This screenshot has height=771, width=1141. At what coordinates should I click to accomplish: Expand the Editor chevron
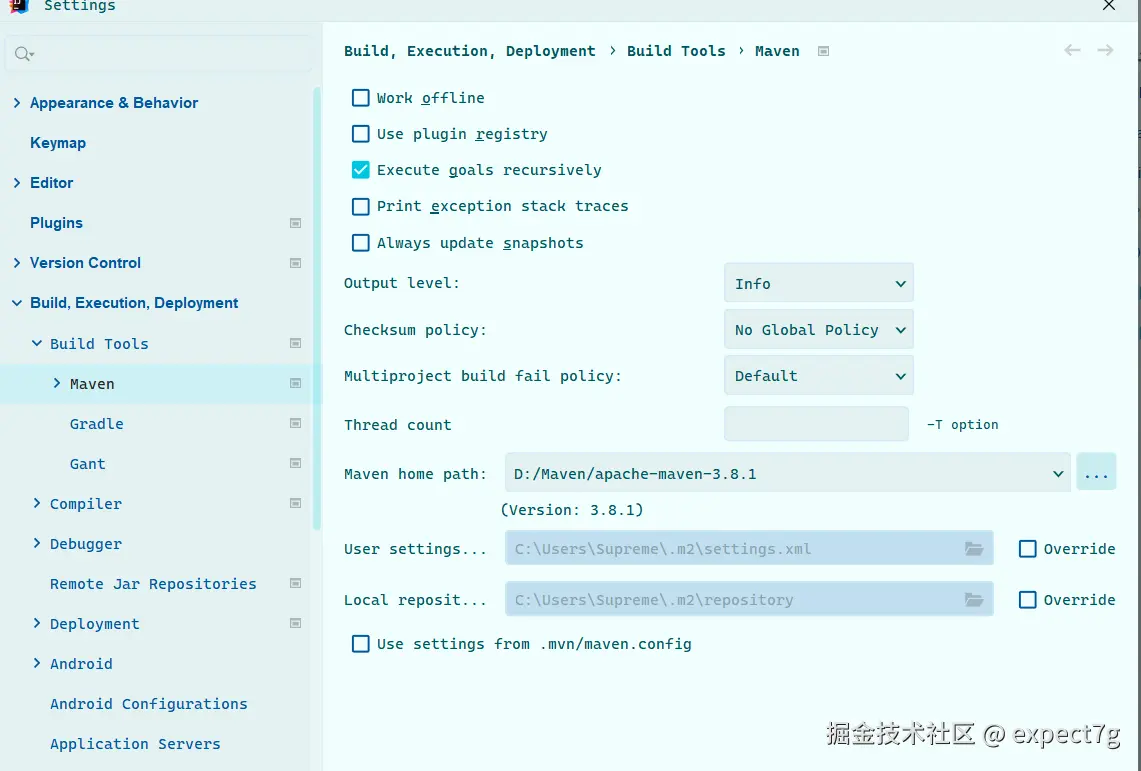tap(17, 183)
